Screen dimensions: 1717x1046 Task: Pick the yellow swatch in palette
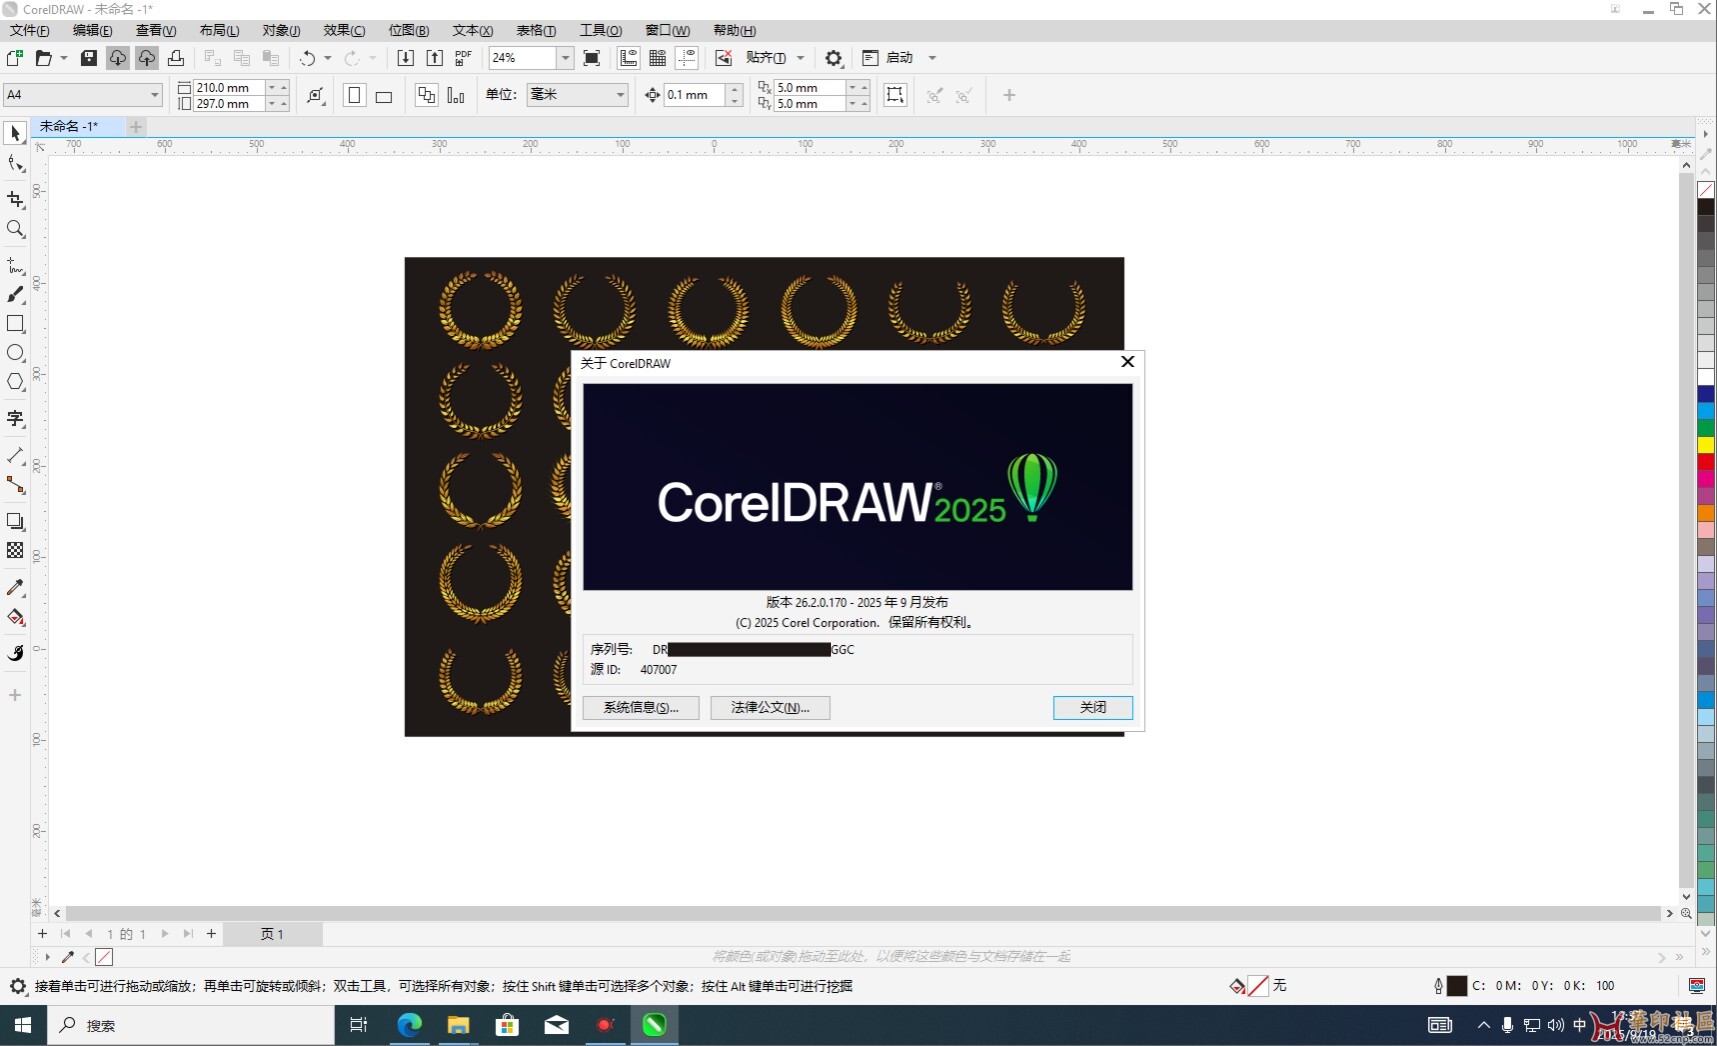pos(1706,445)
